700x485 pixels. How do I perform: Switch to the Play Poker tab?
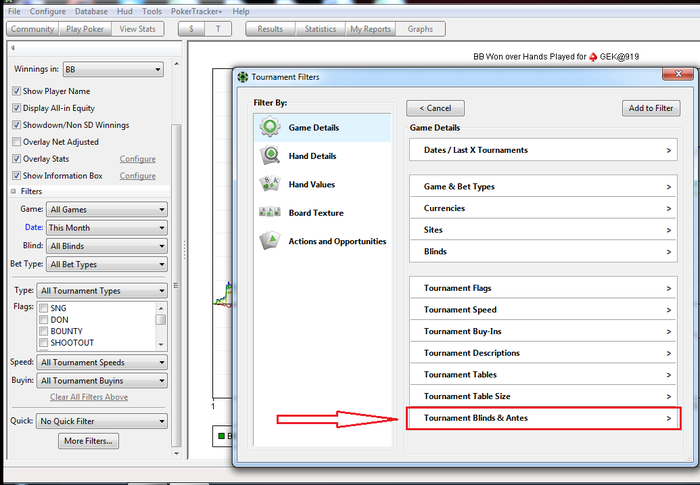(85, 29)
